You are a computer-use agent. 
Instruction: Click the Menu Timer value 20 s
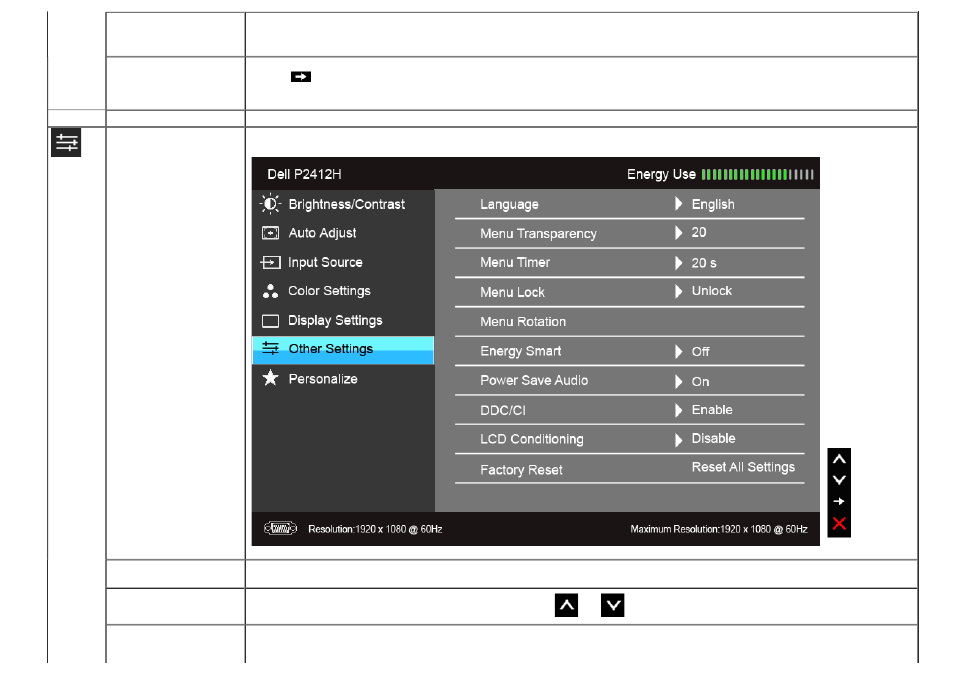click(704, 263)
